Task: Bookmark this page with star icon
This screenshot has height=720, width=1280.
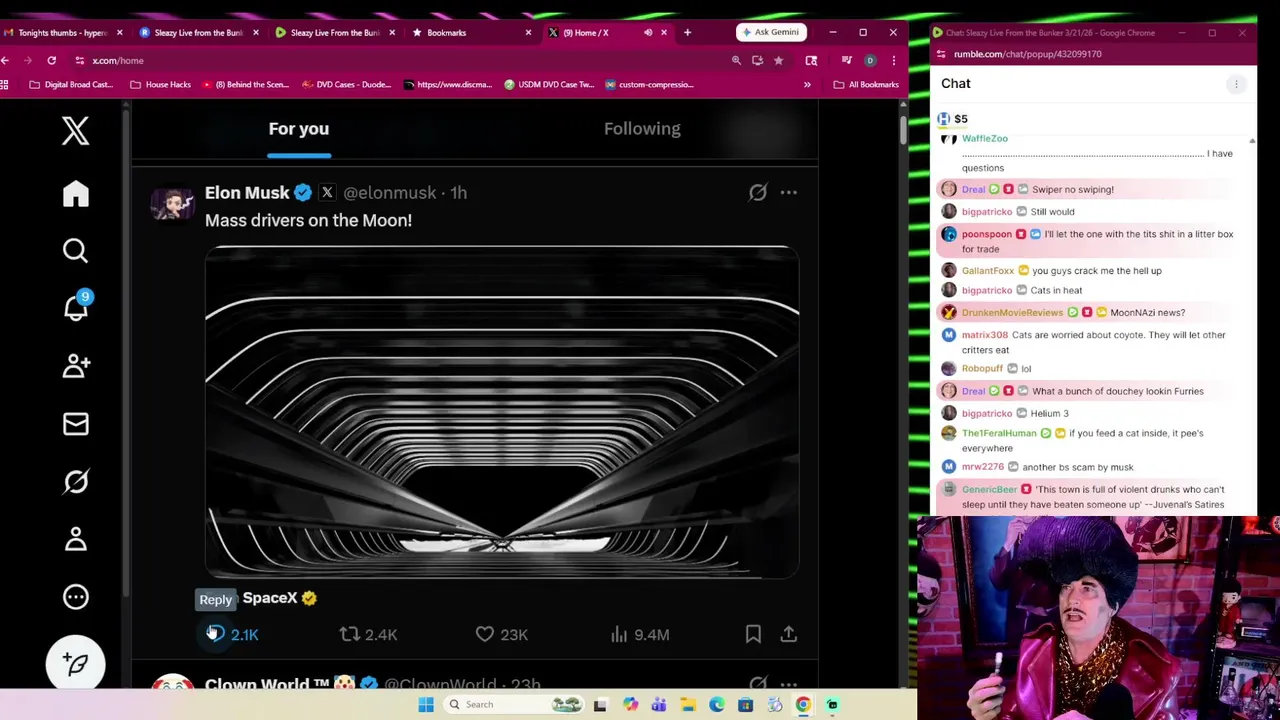Action: point(778,60)
